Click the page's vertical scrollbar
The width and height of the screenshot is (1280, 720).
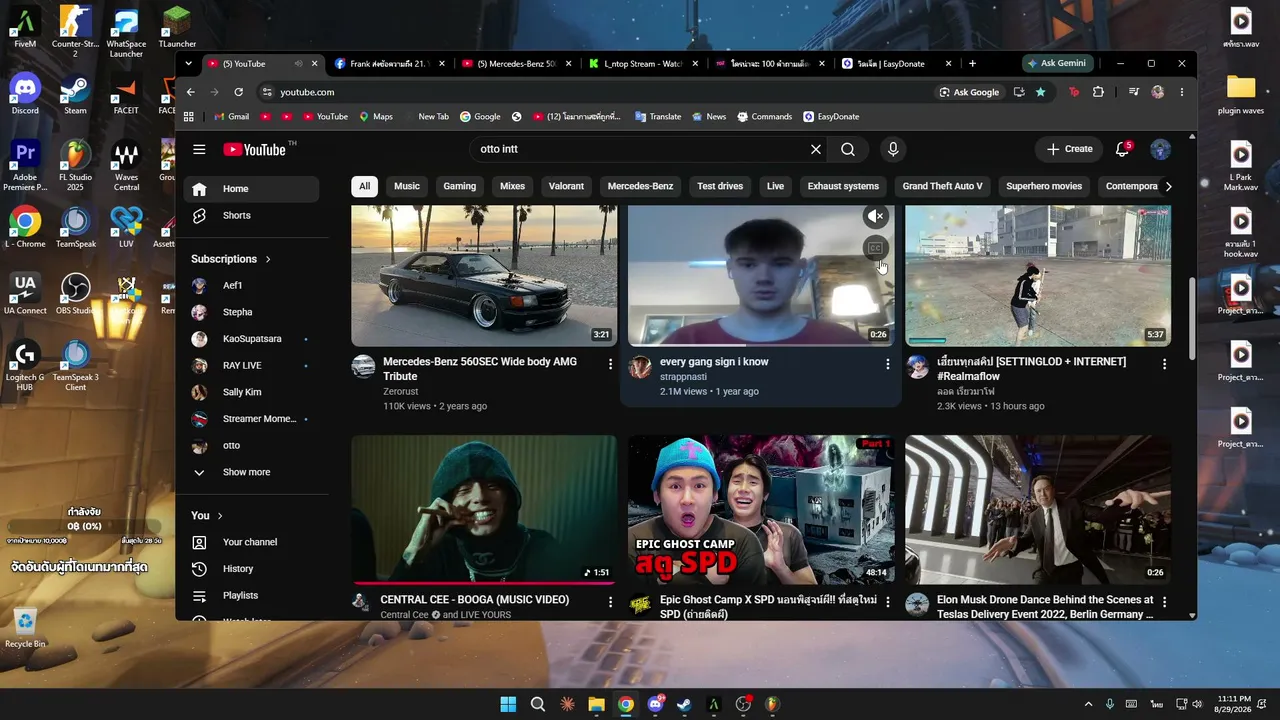pyautogui.click(x=1191, y=320)
